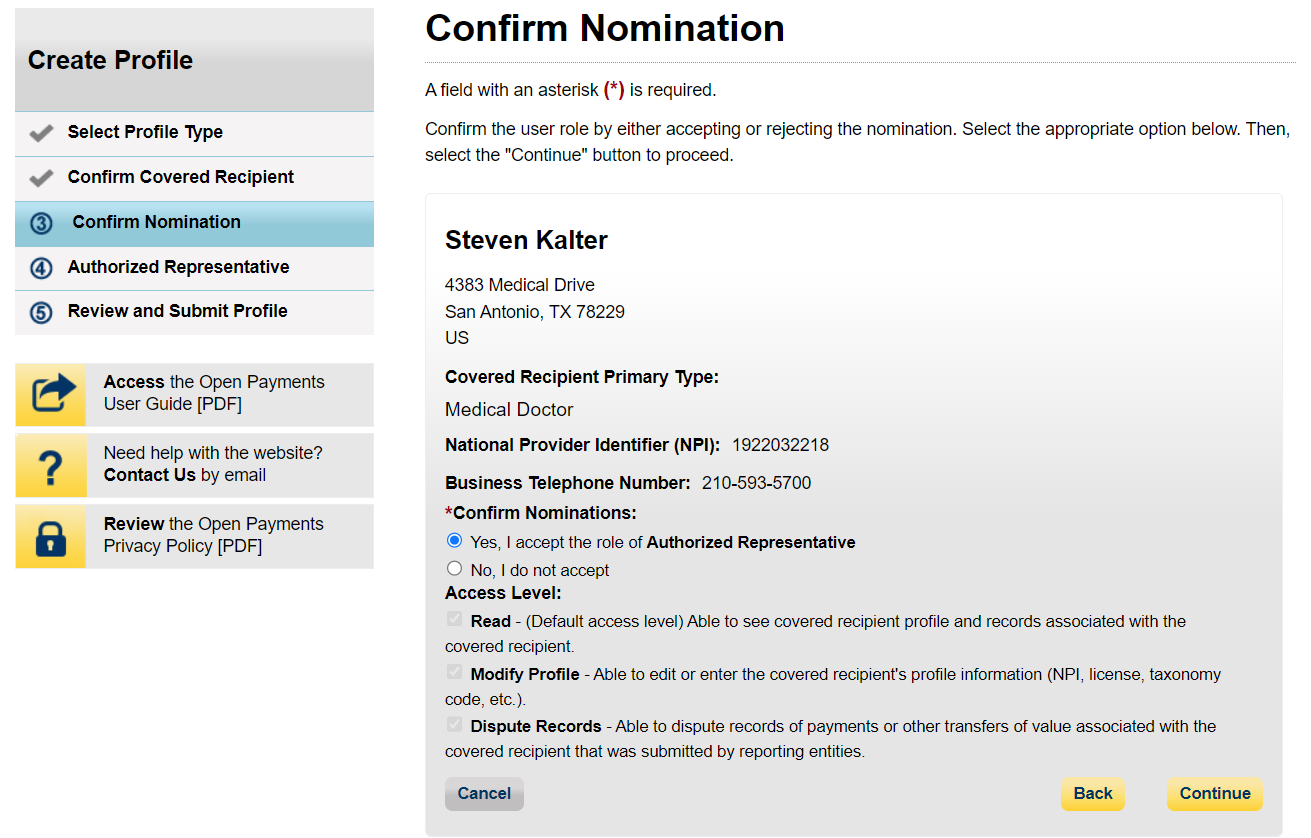This screenshot has width=1311, height=838.
Task: Toggle the Read access level checkbox
Action: point(455,620)
